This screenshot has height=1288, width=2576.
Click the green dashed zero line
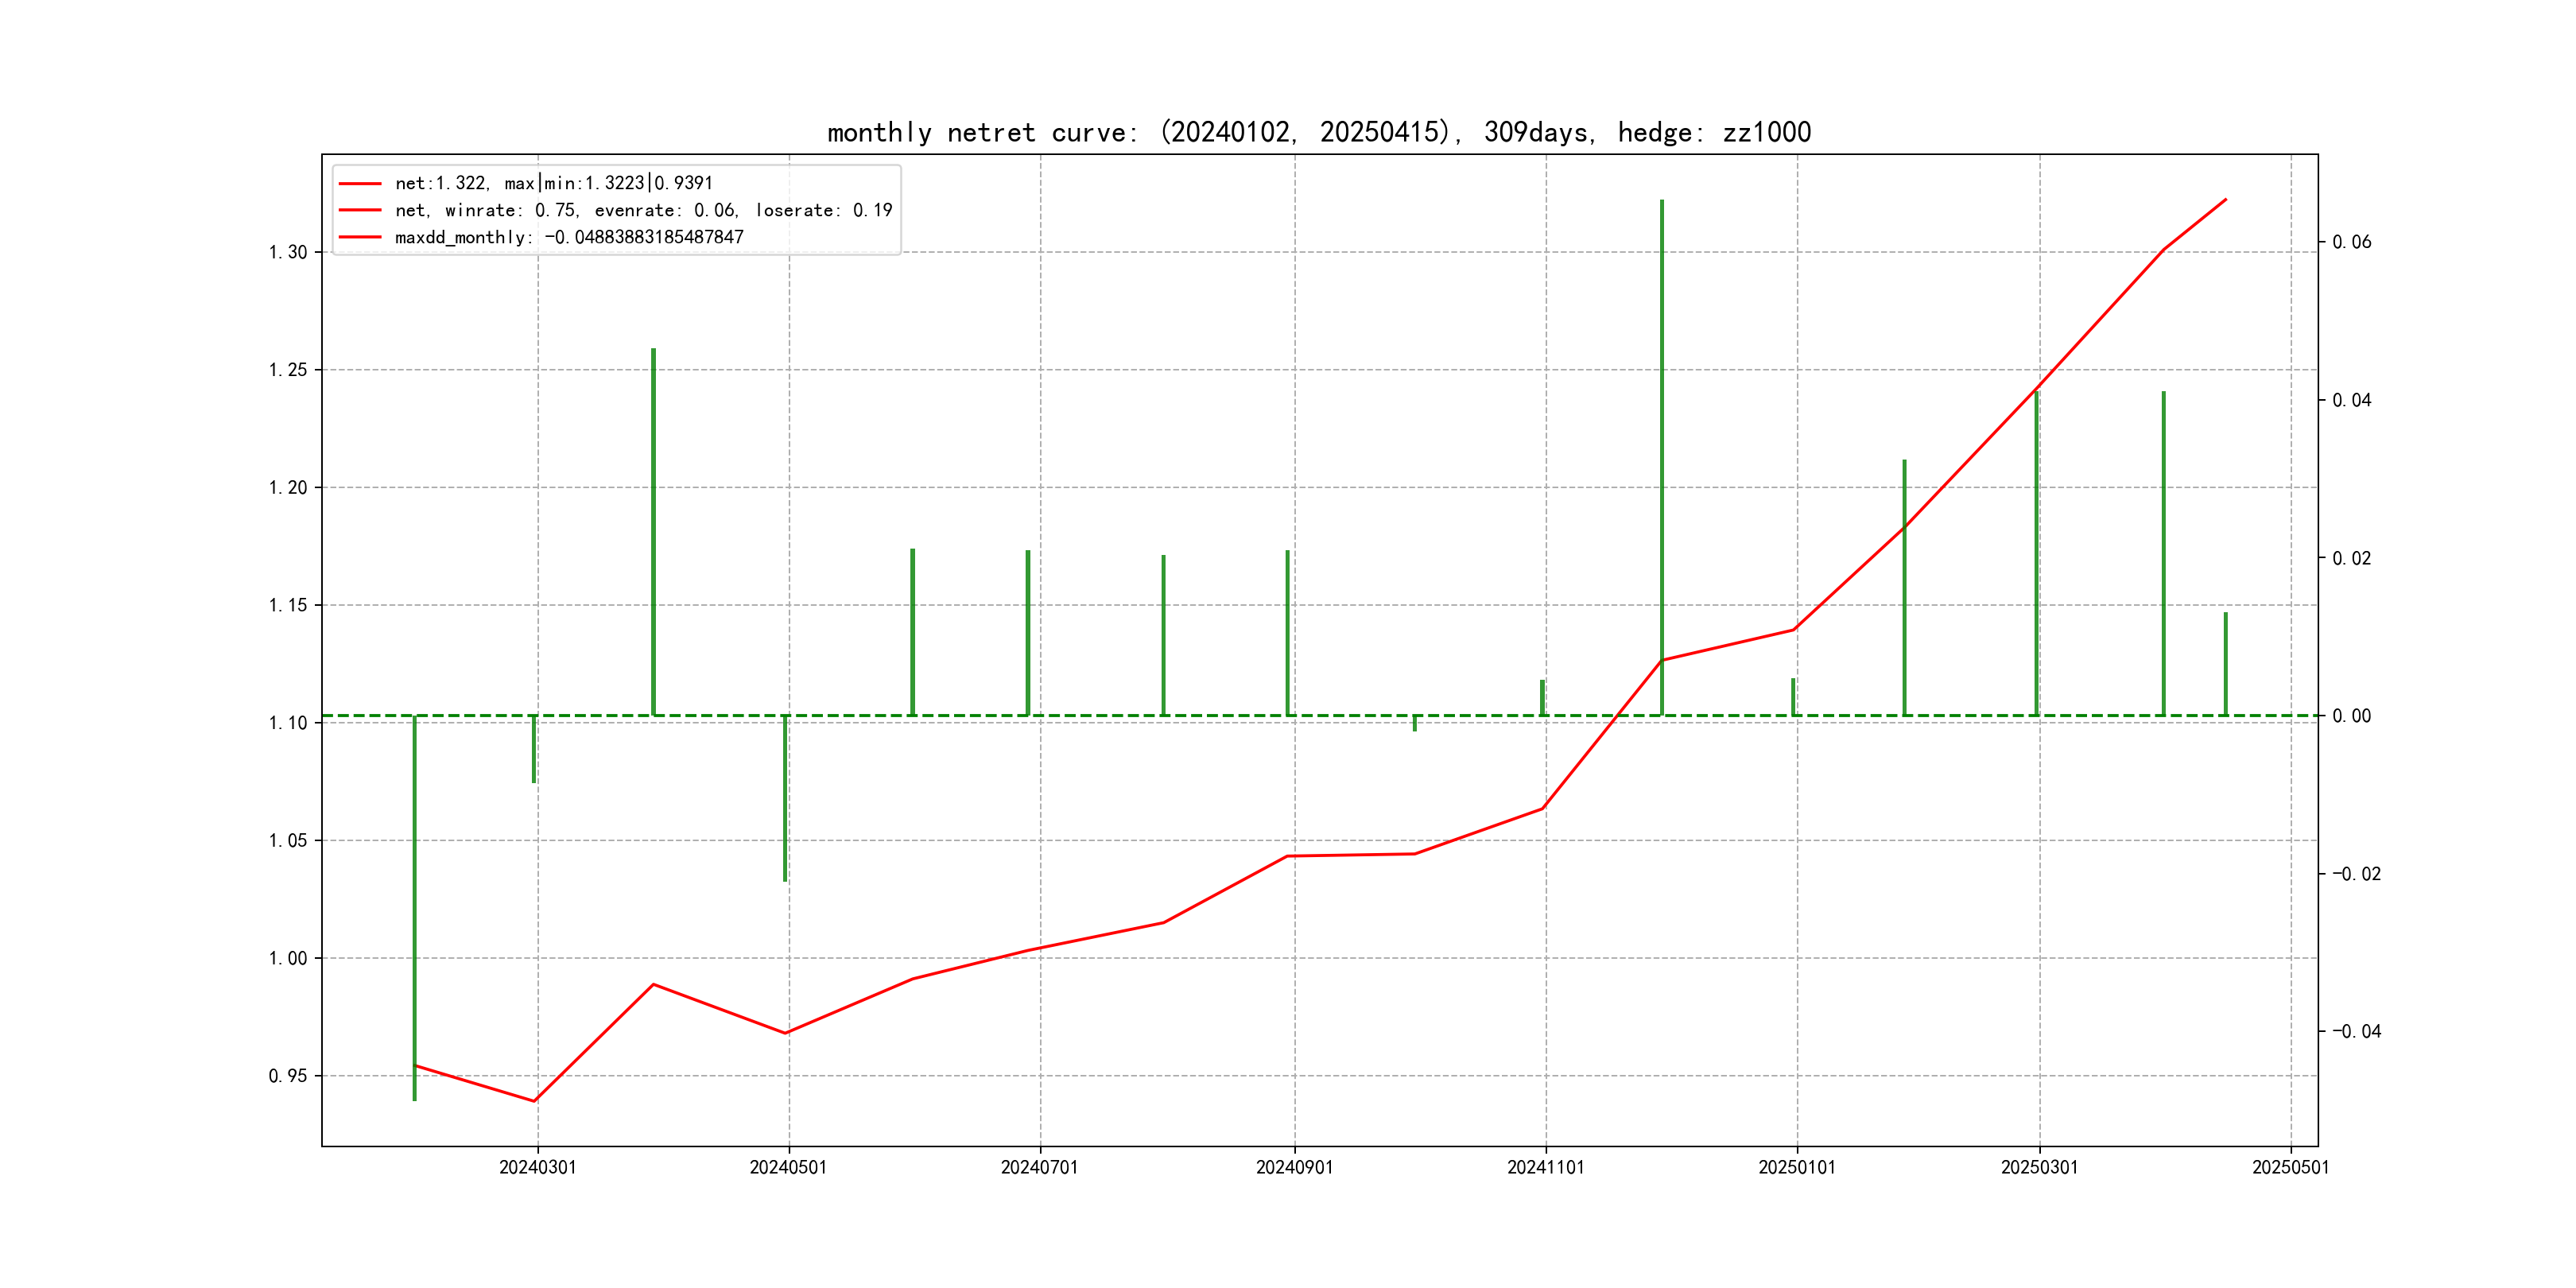(x=1100, y=715)
